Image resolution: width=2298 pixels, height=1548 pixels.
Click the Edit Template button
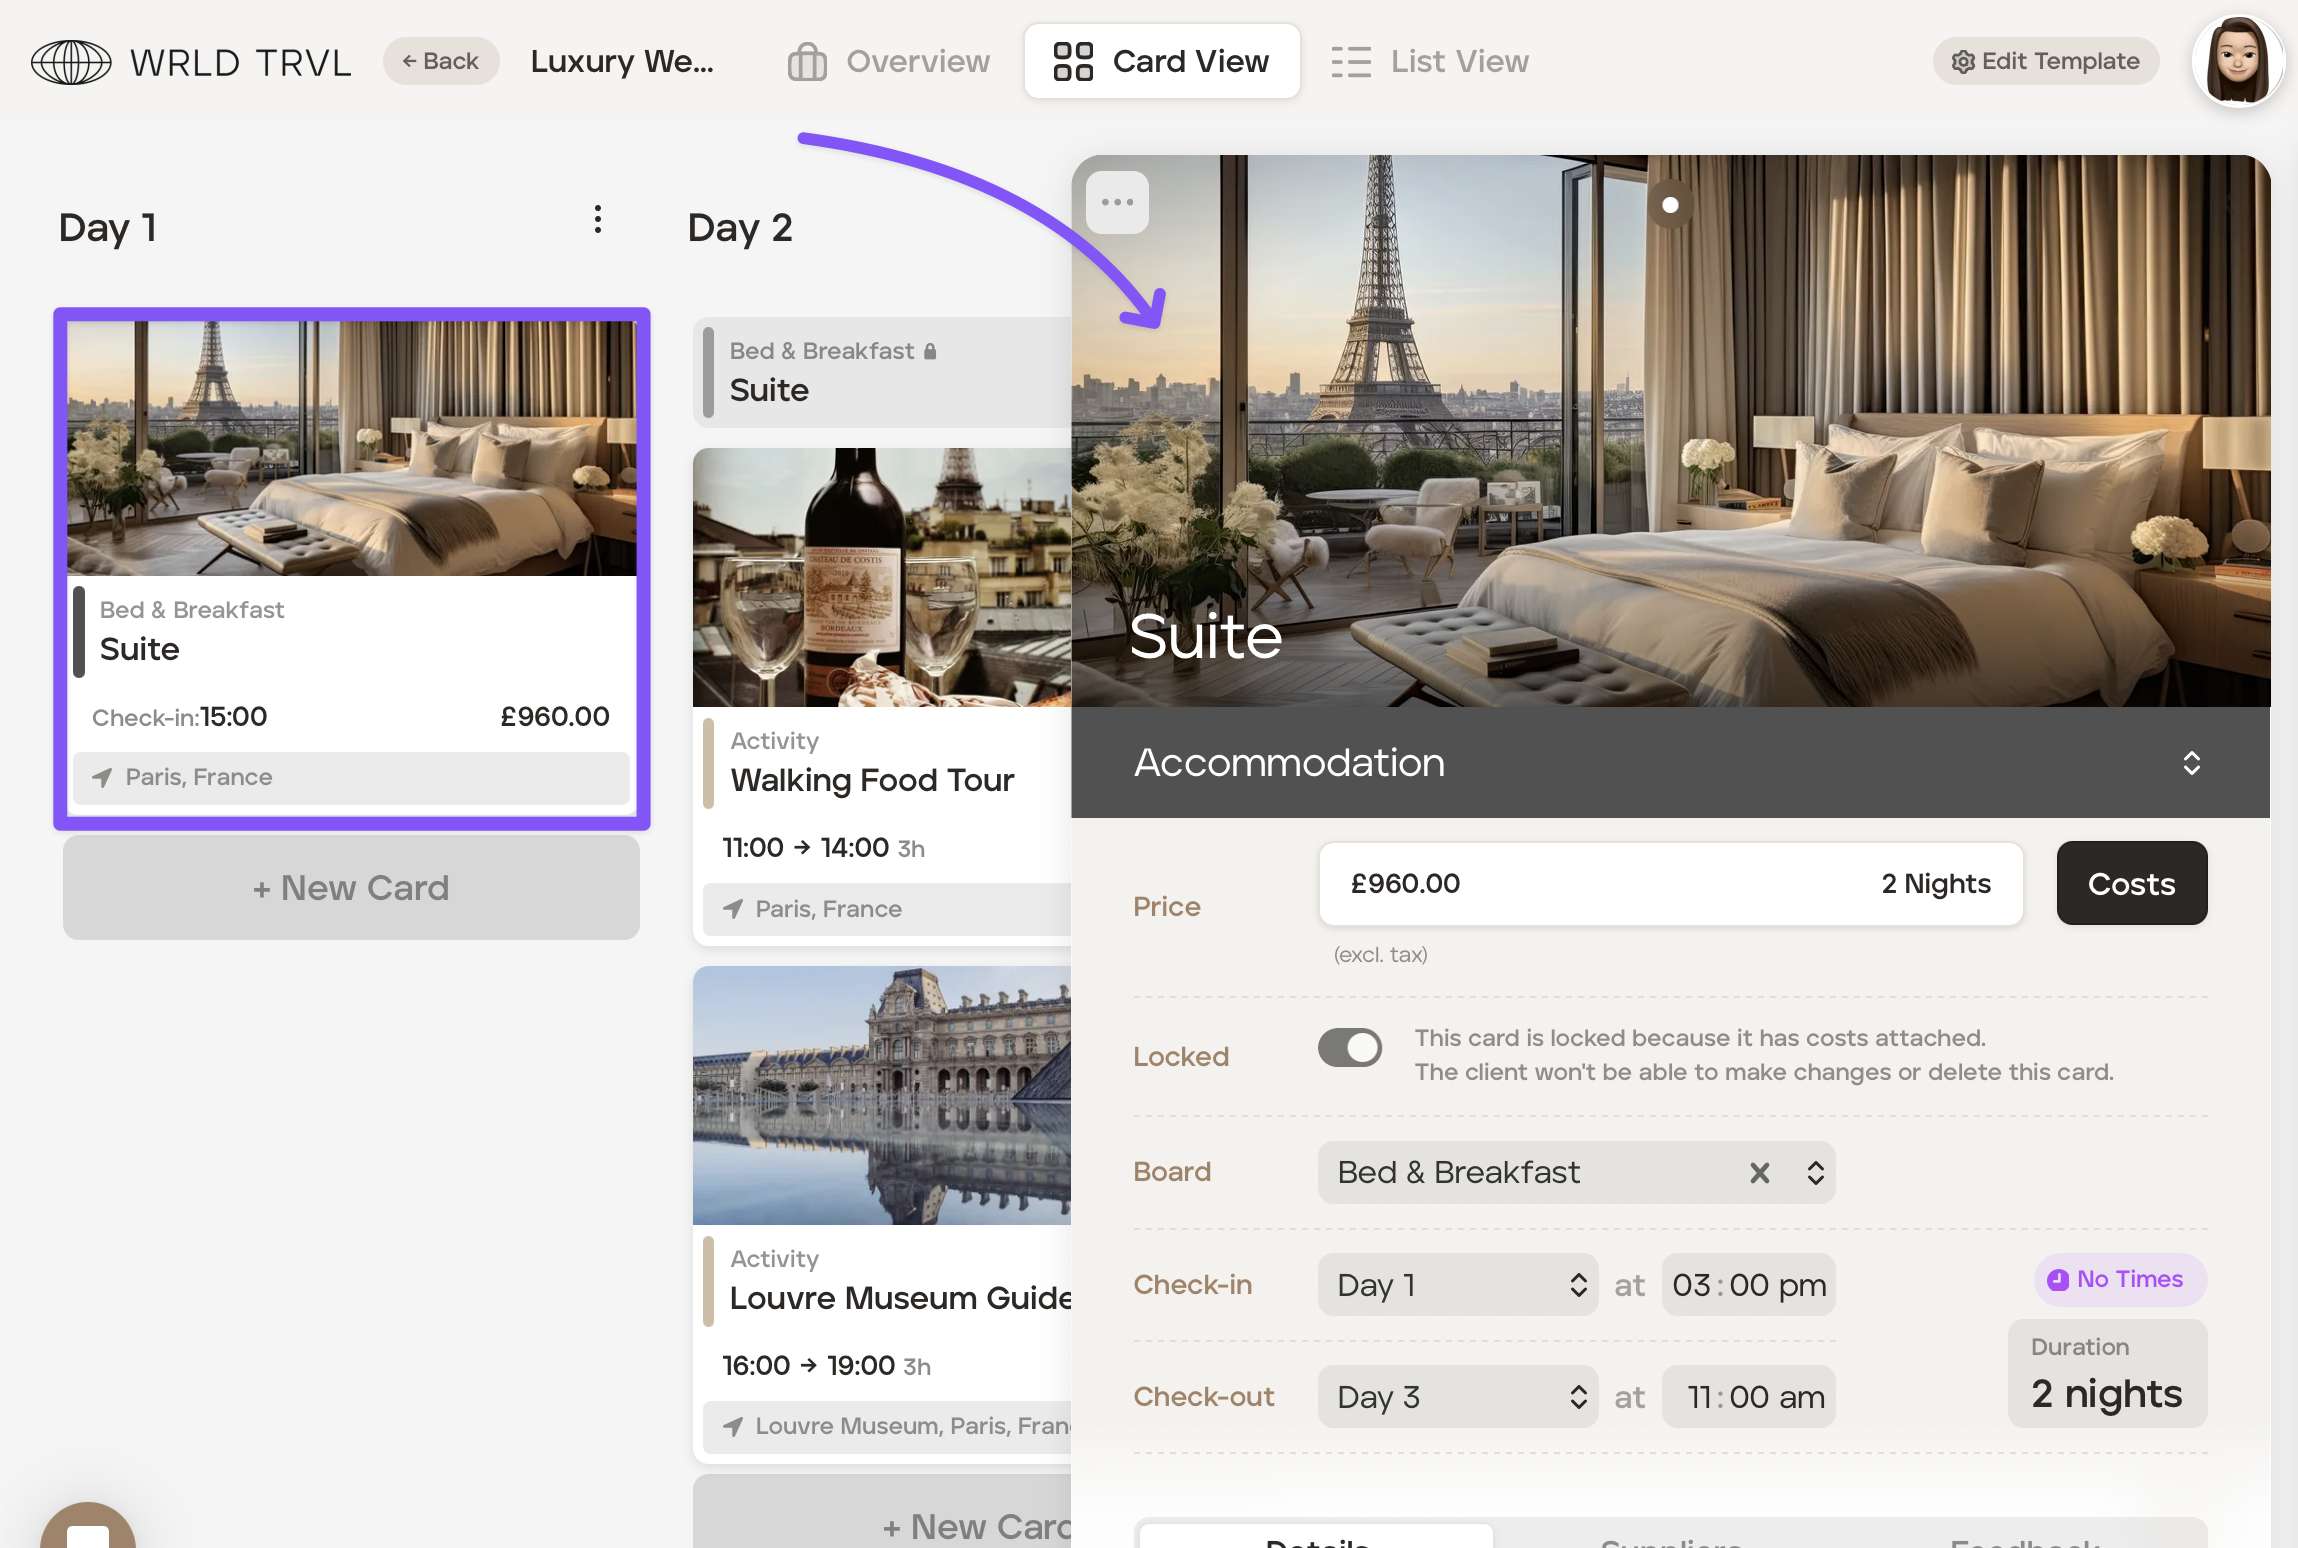pos(2045,61)
